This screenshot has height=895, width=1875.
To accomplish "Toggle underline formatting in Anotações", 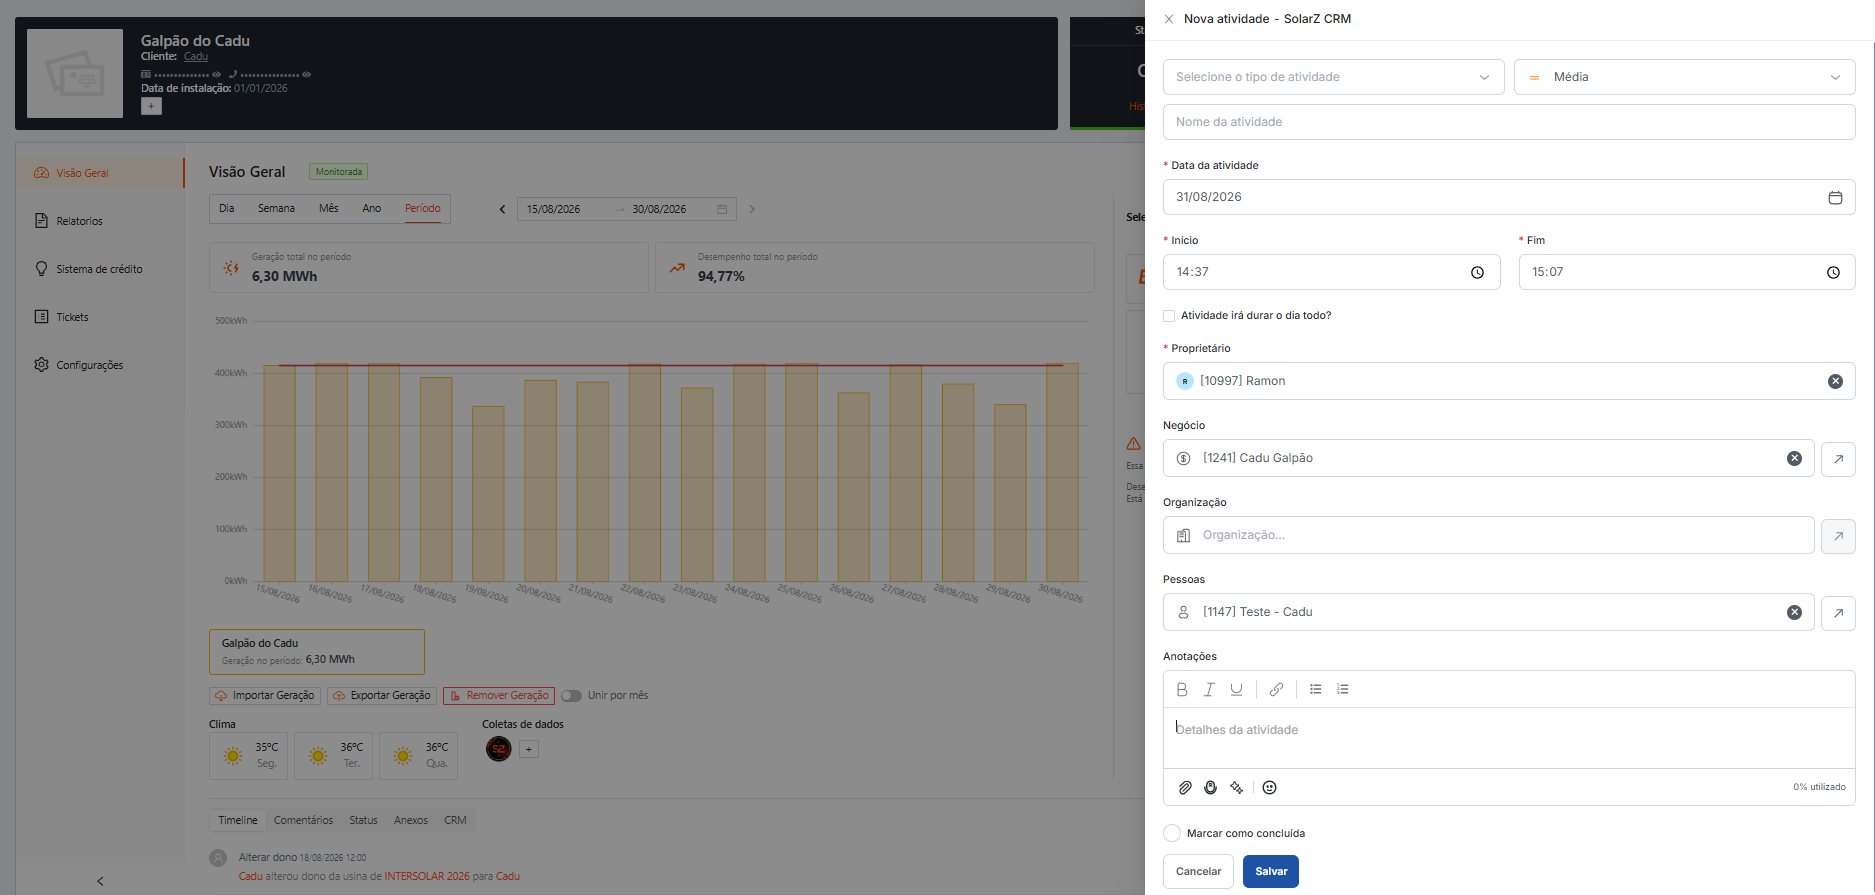I will tap(1236, 689).
